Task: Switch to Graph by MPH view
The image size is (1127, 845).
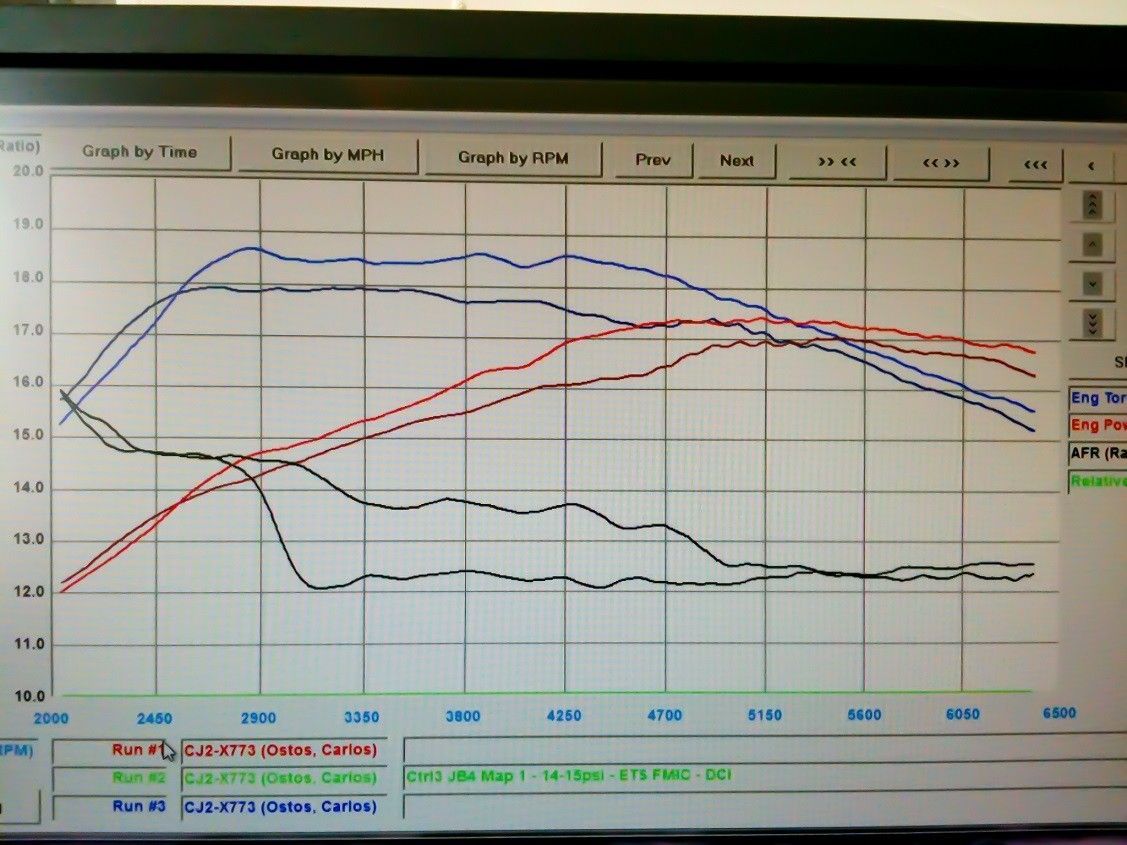Action: (327, 155)
